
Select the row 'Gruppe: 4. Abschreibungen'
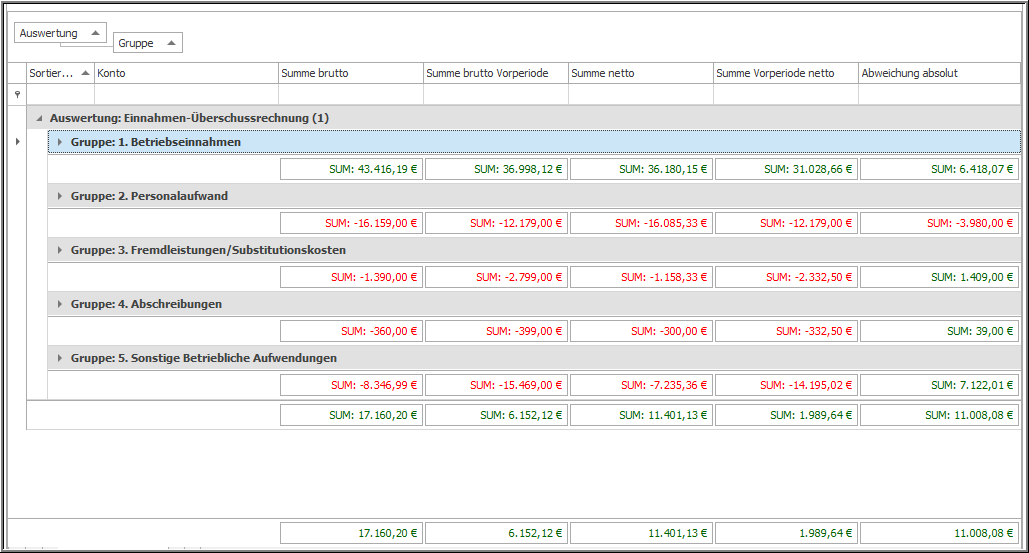(x=534, y=304)
